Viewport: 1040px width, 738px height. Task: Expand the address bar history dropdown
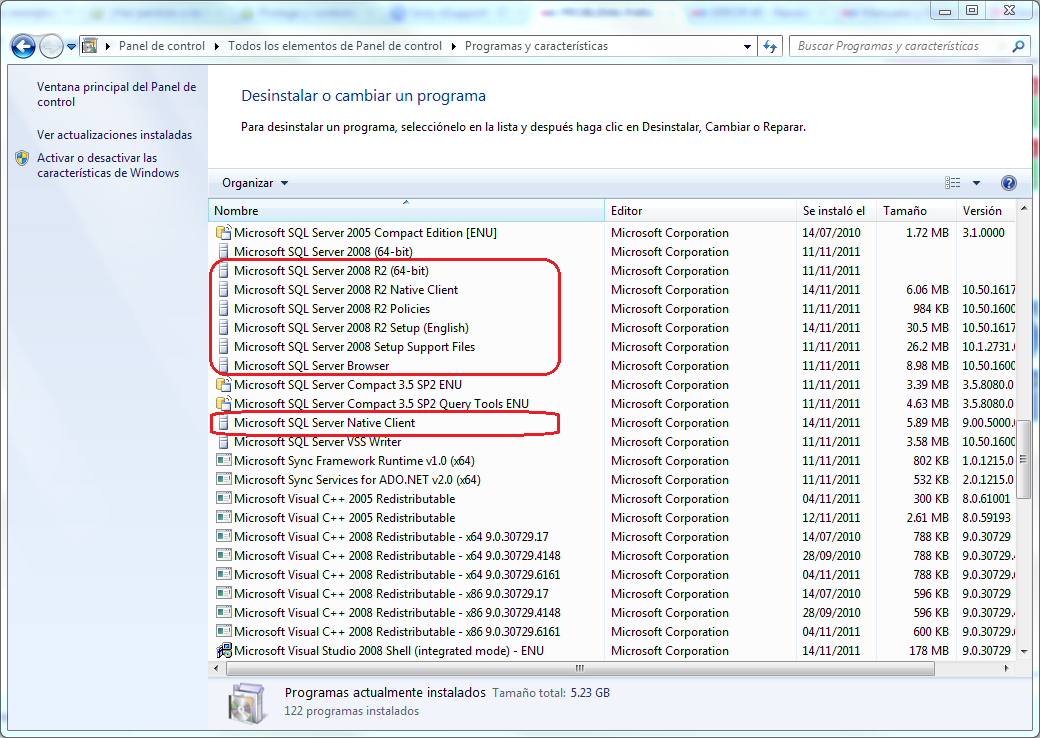click(748, 46)
